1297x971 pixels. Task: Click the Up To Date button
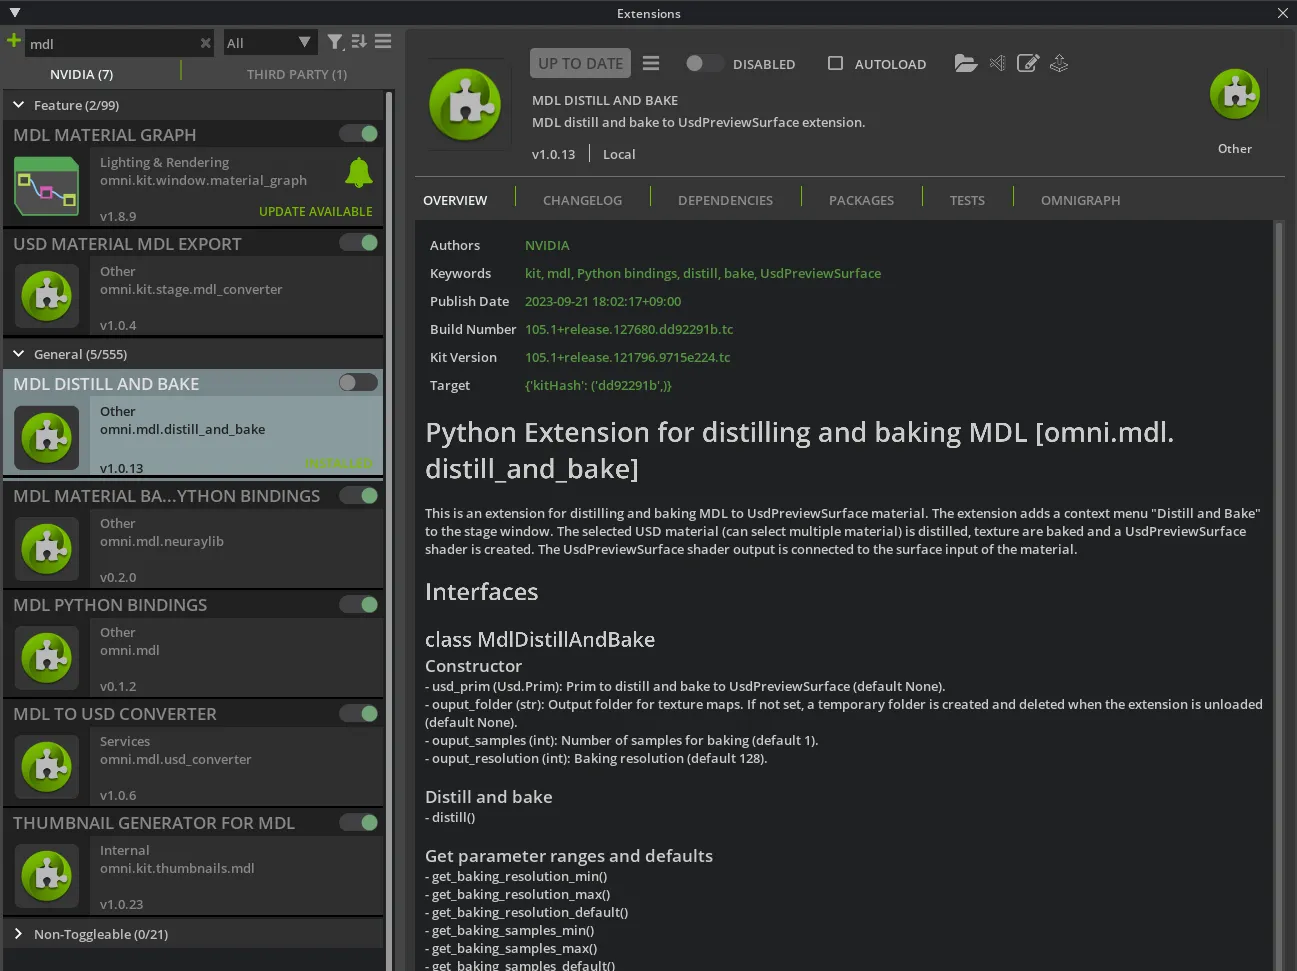coord(580,64)
